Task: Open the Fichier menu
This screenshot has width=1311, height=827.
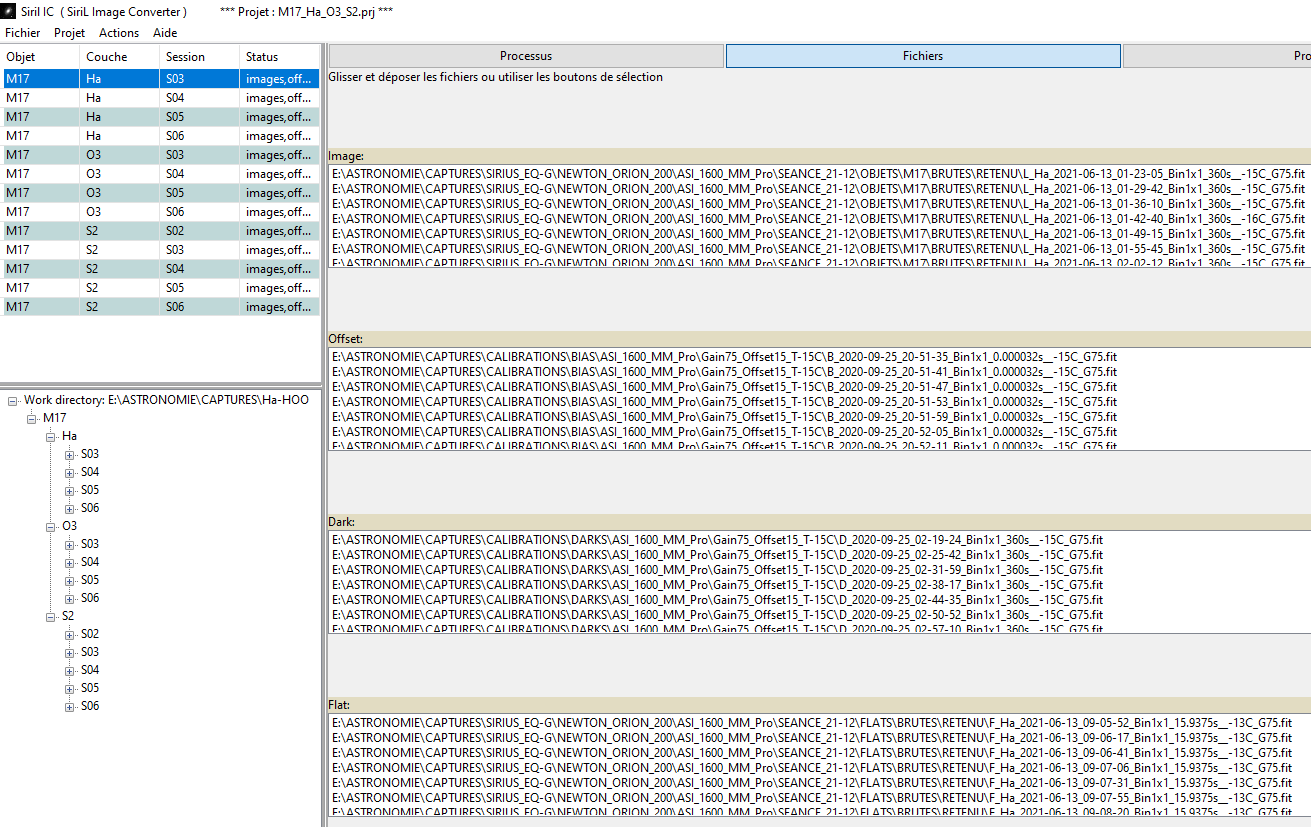Action: coord(23,33)
